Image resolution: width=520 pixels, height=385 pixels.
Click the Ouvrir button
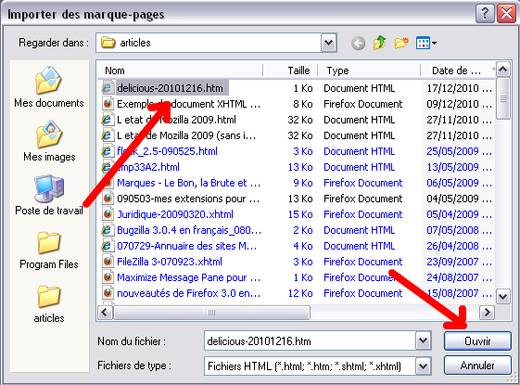pos(477,341)
